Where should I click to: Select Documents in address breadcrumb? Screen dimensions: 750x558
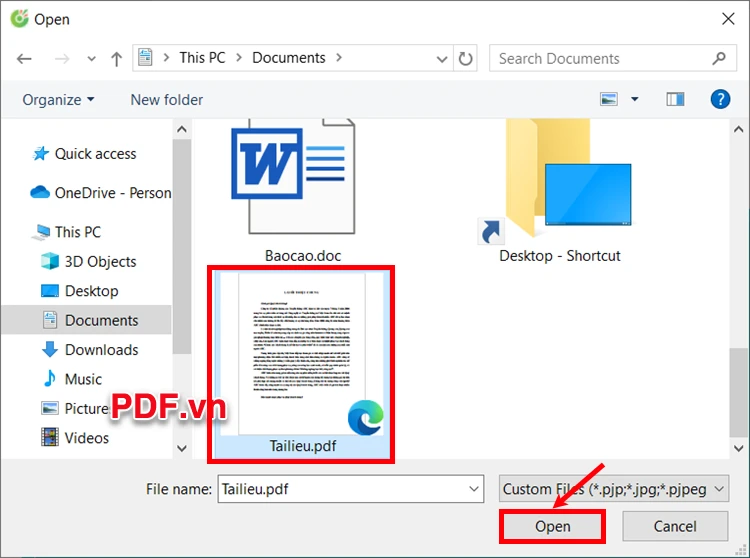pyautogui.click(x=289, y=58)
